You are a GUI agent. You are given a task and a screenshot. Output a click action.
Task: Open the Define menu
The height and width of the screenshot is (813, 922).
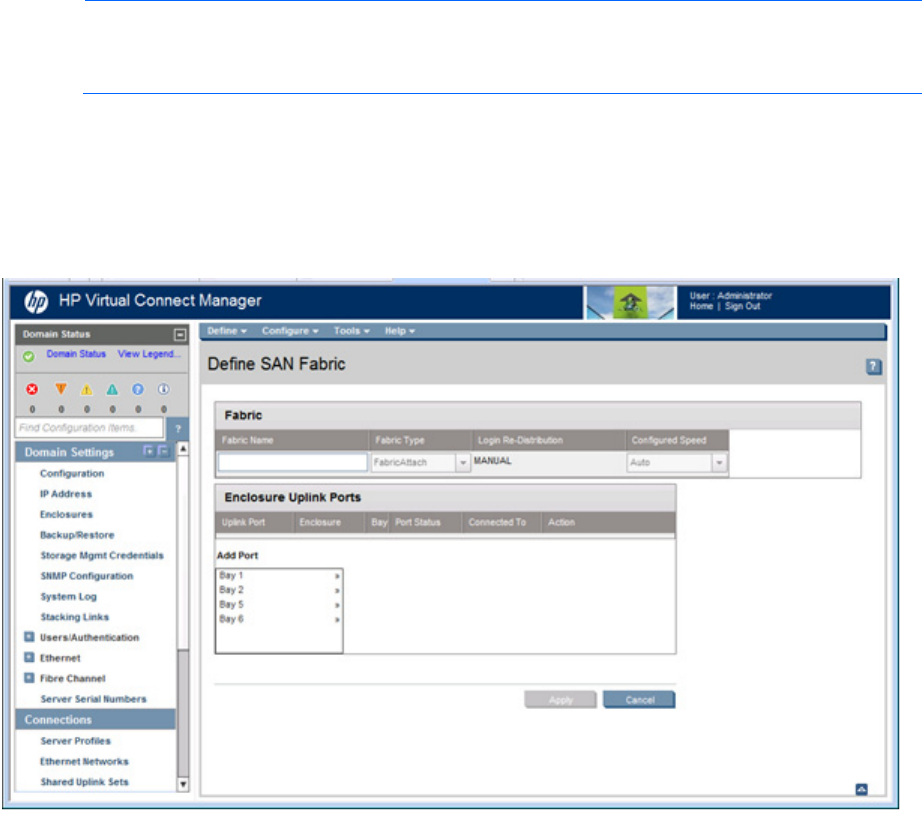227,331
